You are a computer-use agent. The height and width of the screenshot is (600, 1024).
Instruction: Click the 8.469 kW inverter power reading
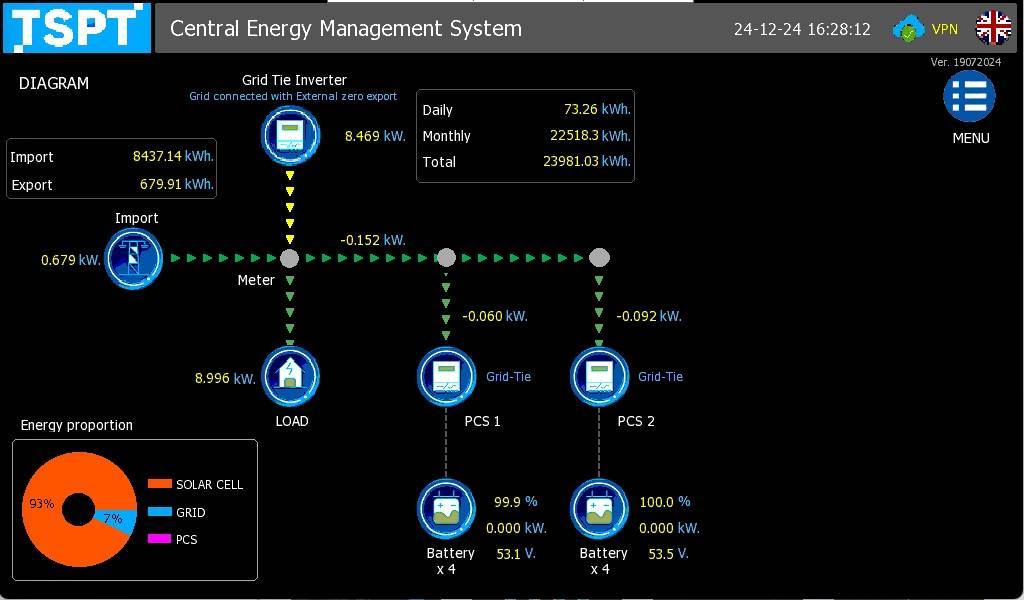(375, 136)
